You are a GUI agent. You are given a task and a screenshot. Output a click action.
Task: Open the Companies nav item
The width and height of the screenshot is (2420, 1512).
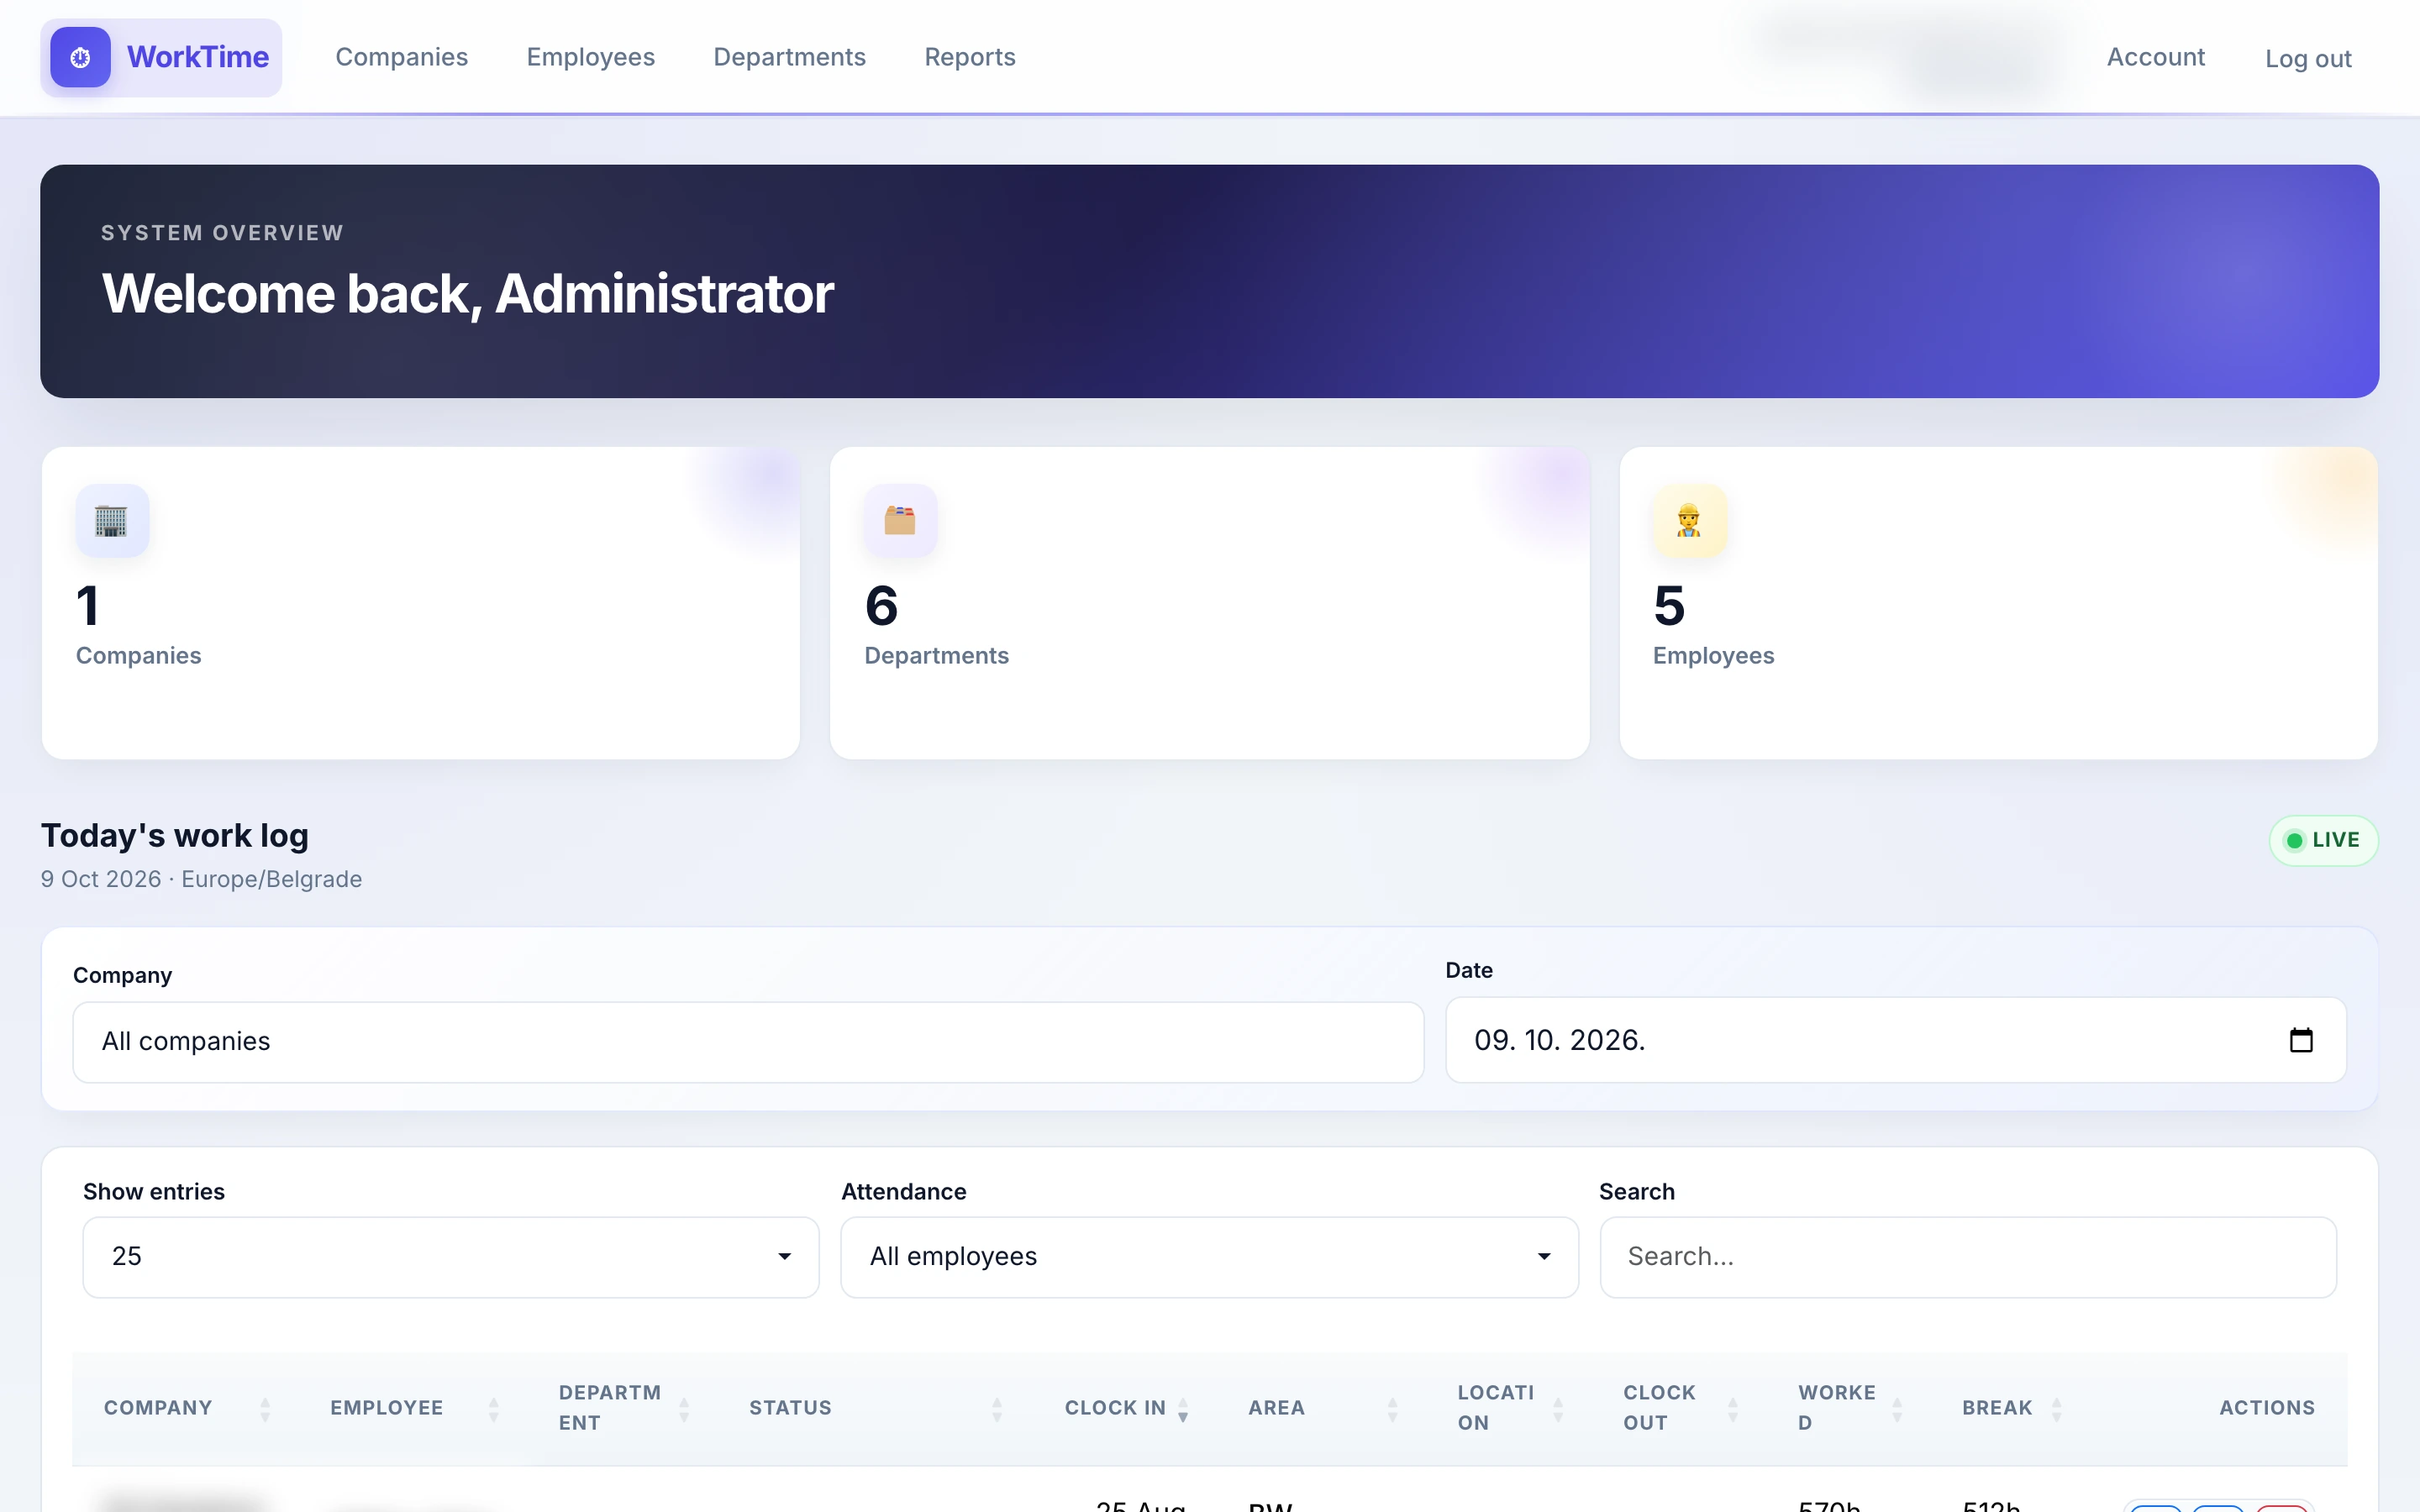point(401,57)
